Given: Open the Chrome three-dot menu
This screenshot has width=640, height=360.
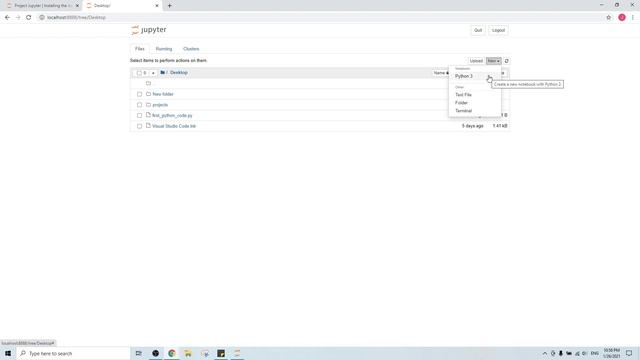Looking at the screenshot, I should pos(633,18).
